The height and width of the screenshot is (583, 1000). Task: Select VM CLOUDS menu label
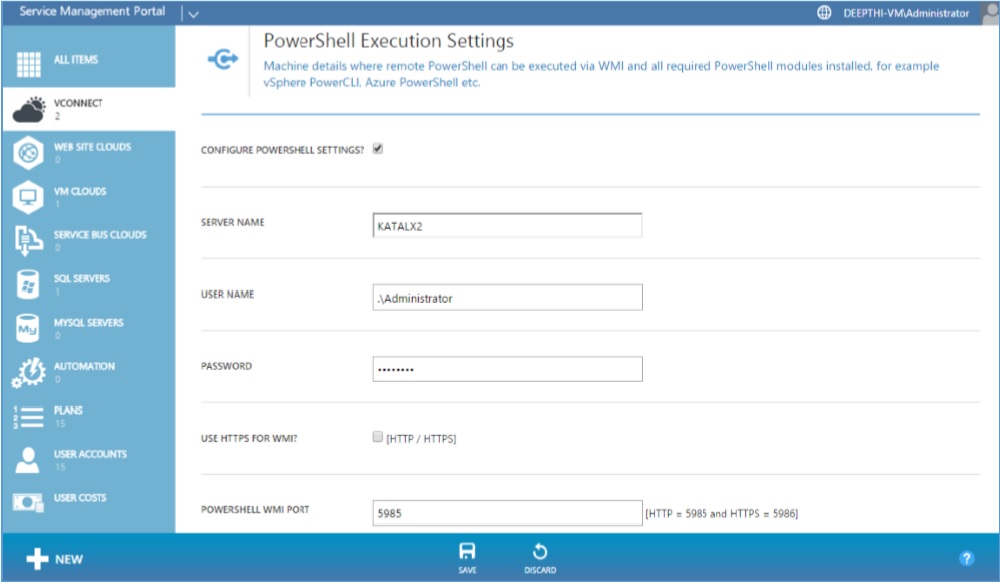coord(80,191)
